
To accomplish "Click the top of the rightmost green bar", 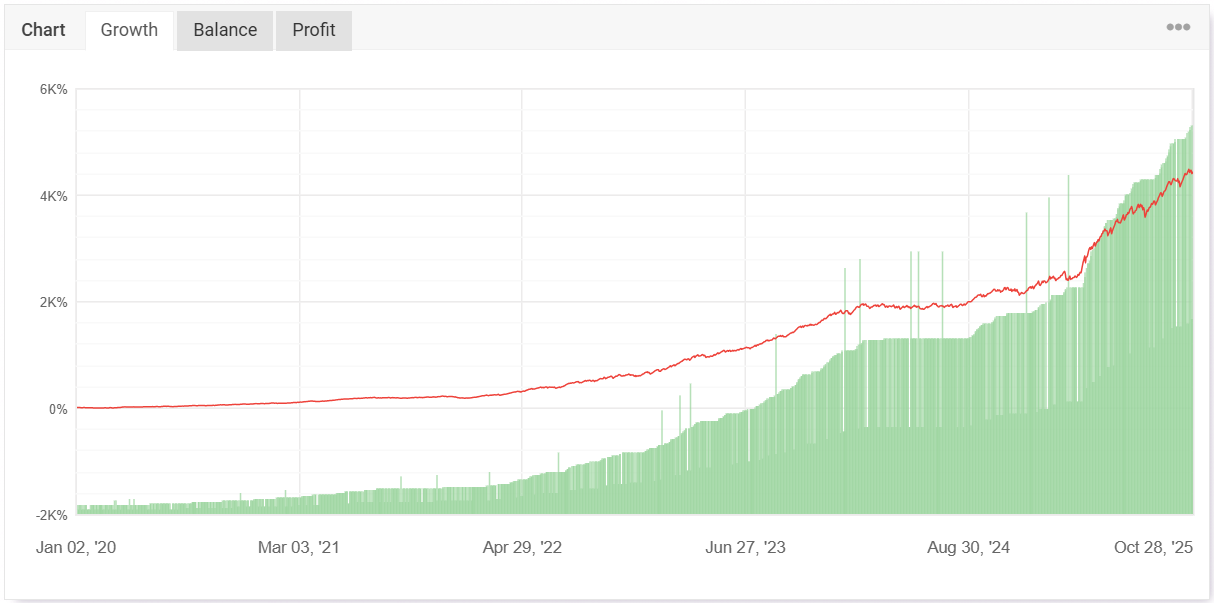I will coord(1191,127).
